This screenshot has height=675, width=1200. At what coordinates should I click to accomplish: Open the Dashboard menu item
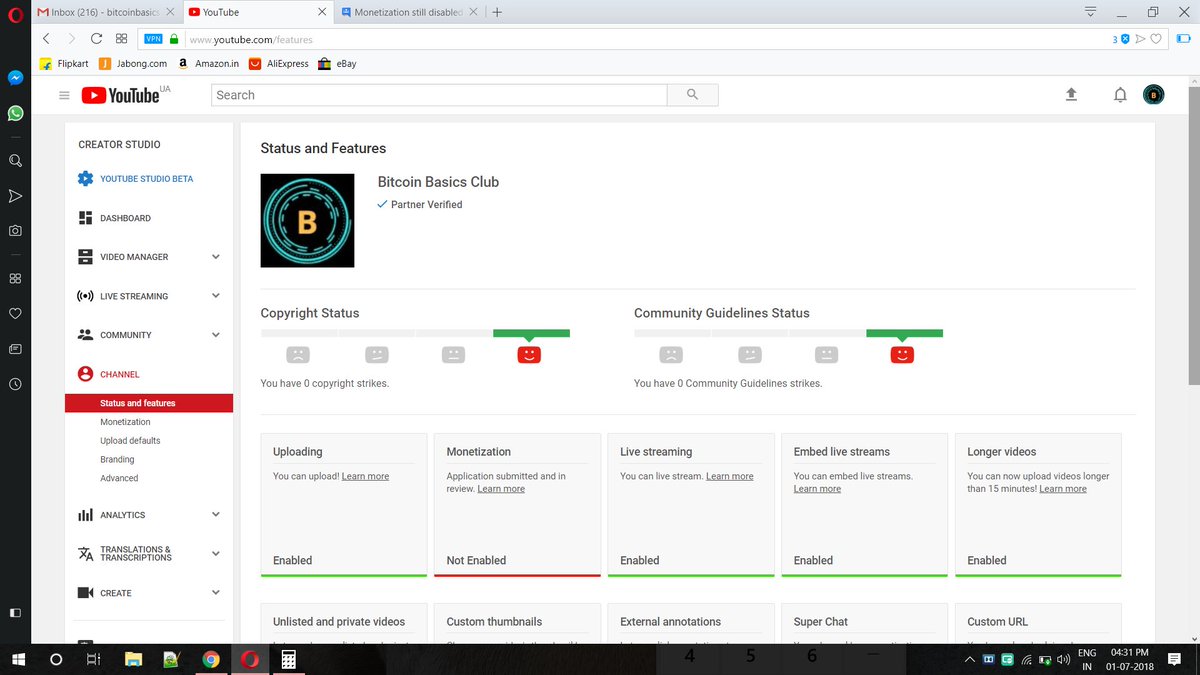125,218
